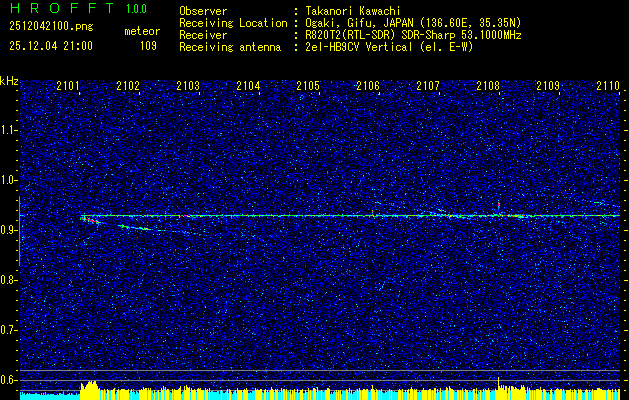Click the kHz axis unit label
Screen dimensions: 629x400
[x=9, y=81]
